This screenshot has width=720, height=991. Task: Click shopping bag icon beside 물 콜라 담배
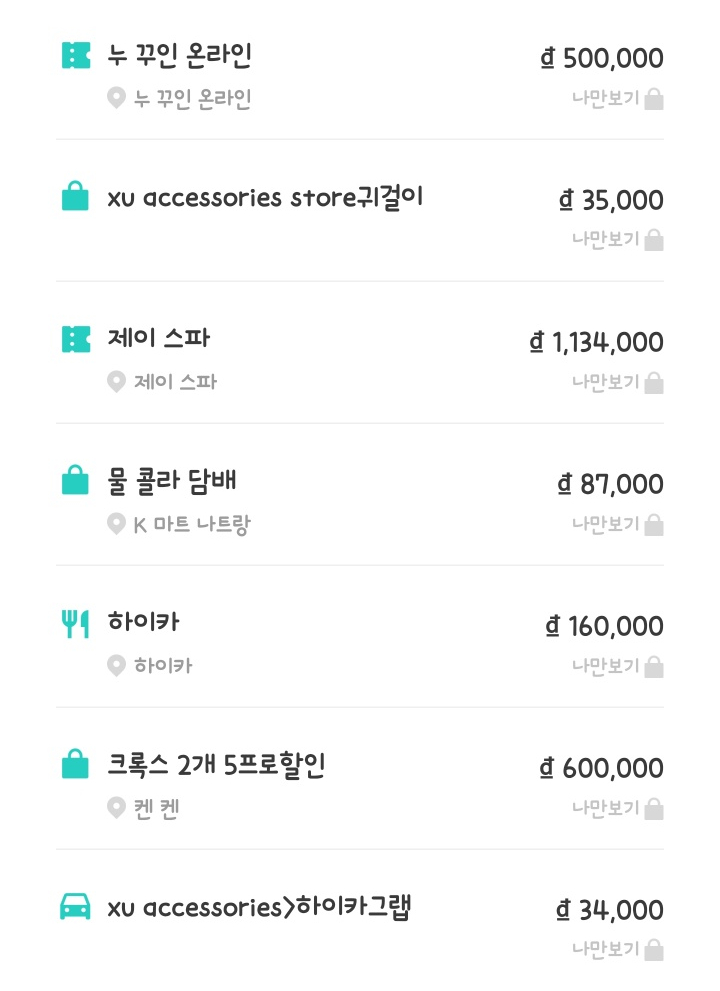click(x=76, y=481)
